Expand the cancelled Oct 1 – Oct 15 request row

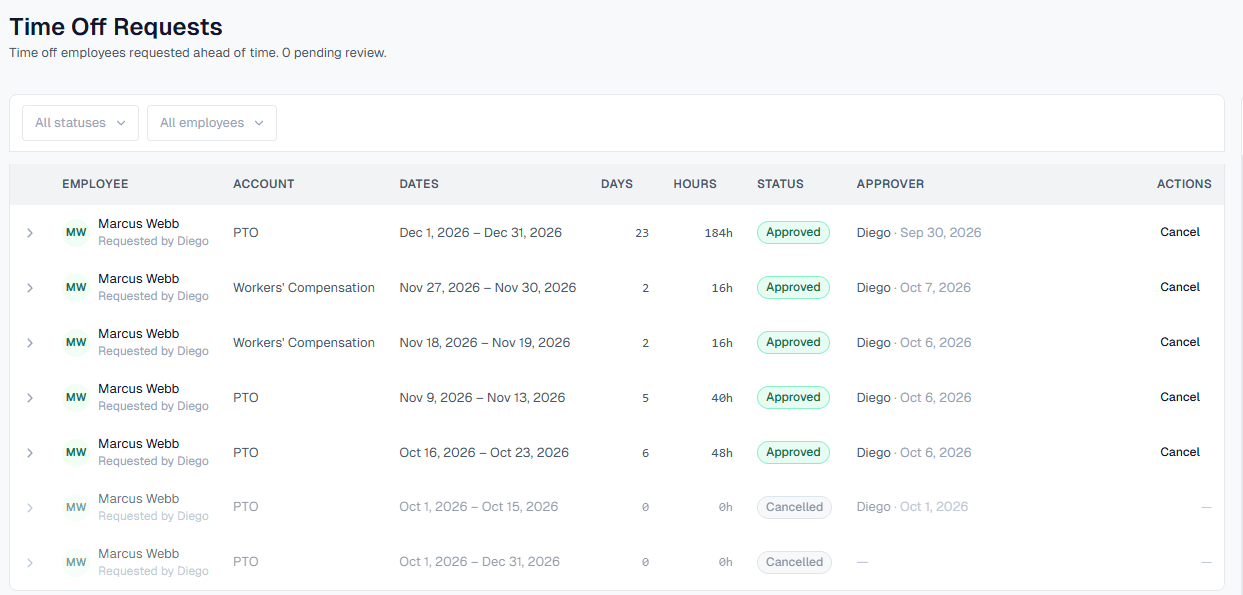30,508
